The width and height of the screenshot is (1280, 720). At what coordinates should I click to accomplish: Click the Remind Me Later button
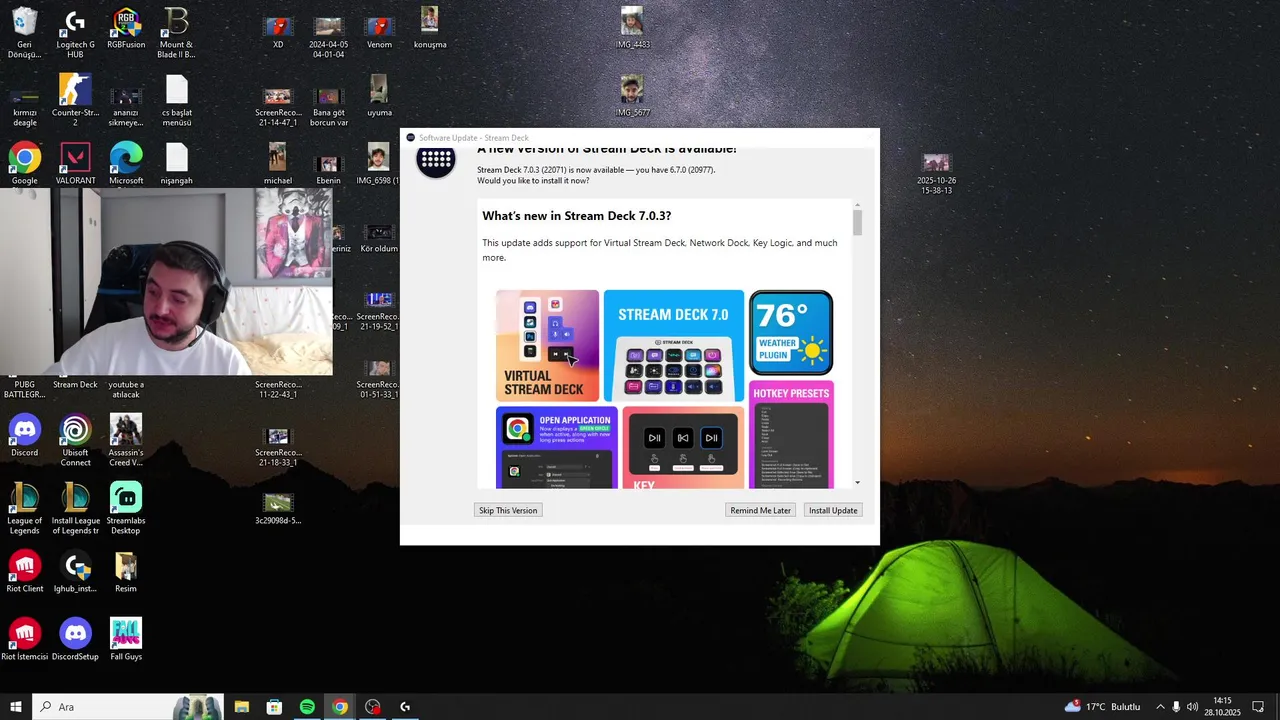(760, 510)
